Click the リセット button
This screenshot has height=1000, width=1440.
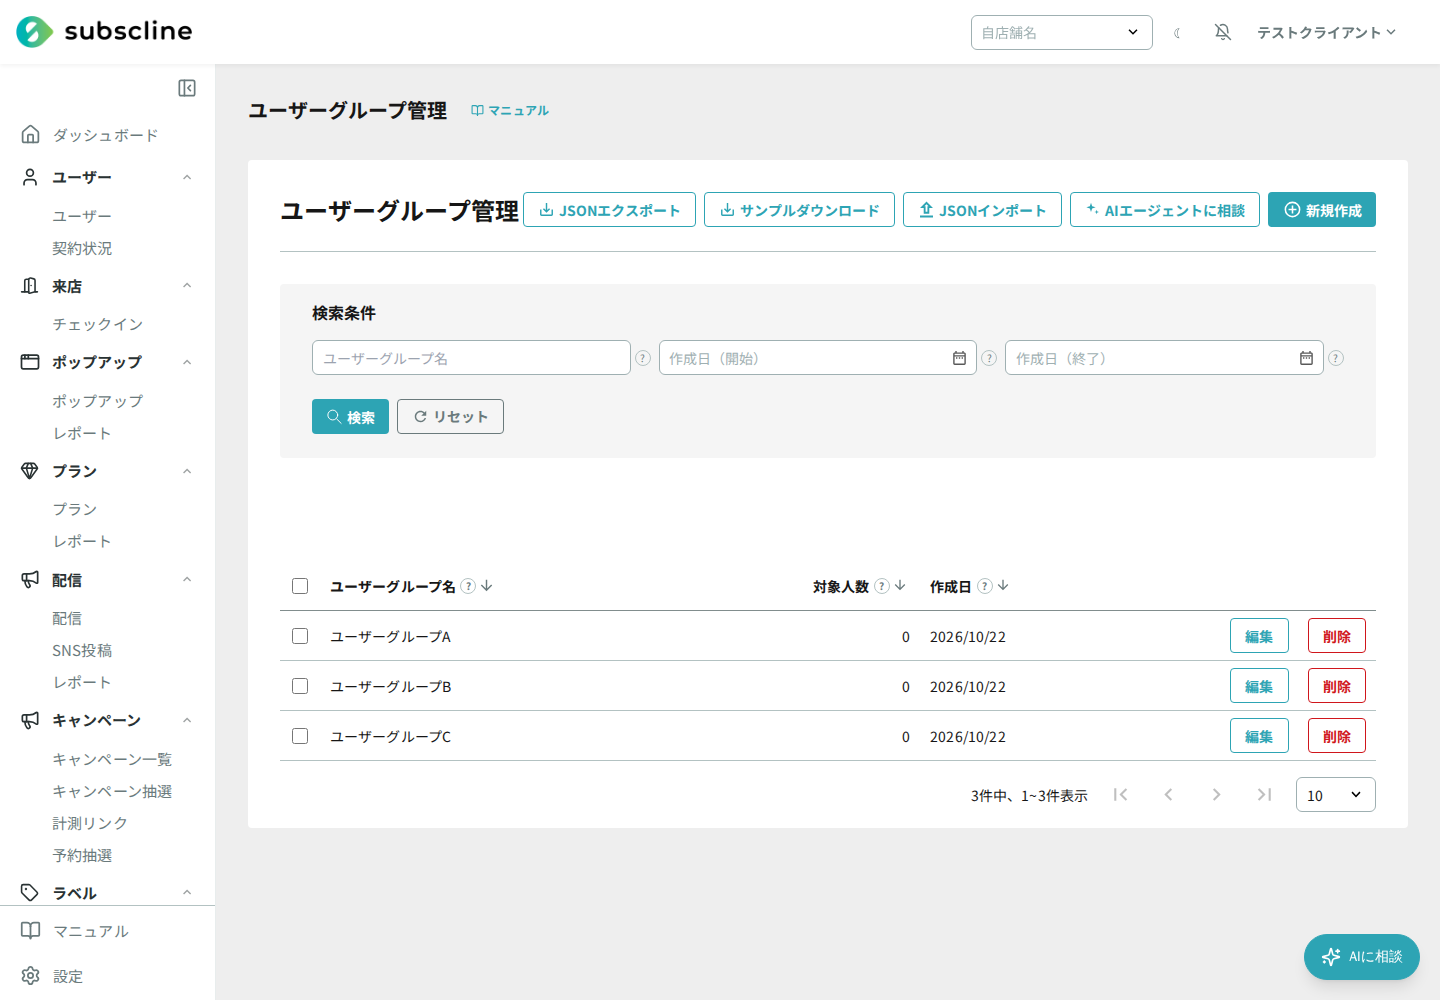450,417
